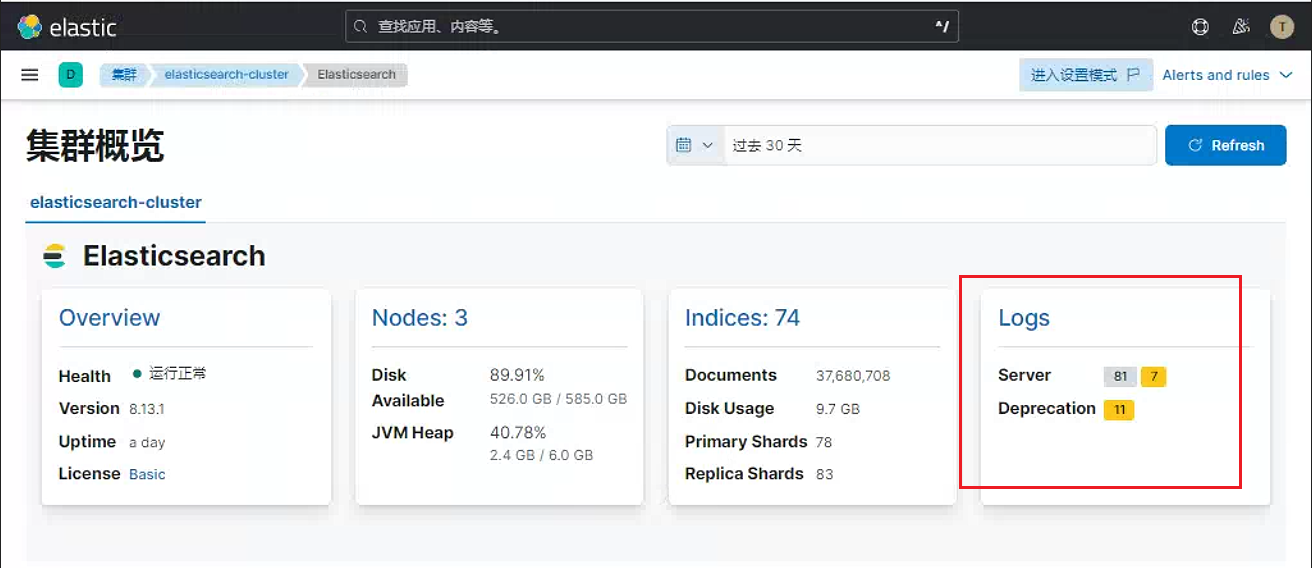Open the Indices: 74 link
The width and height of the screenshot is (1312, 568).
pos(742,318)
